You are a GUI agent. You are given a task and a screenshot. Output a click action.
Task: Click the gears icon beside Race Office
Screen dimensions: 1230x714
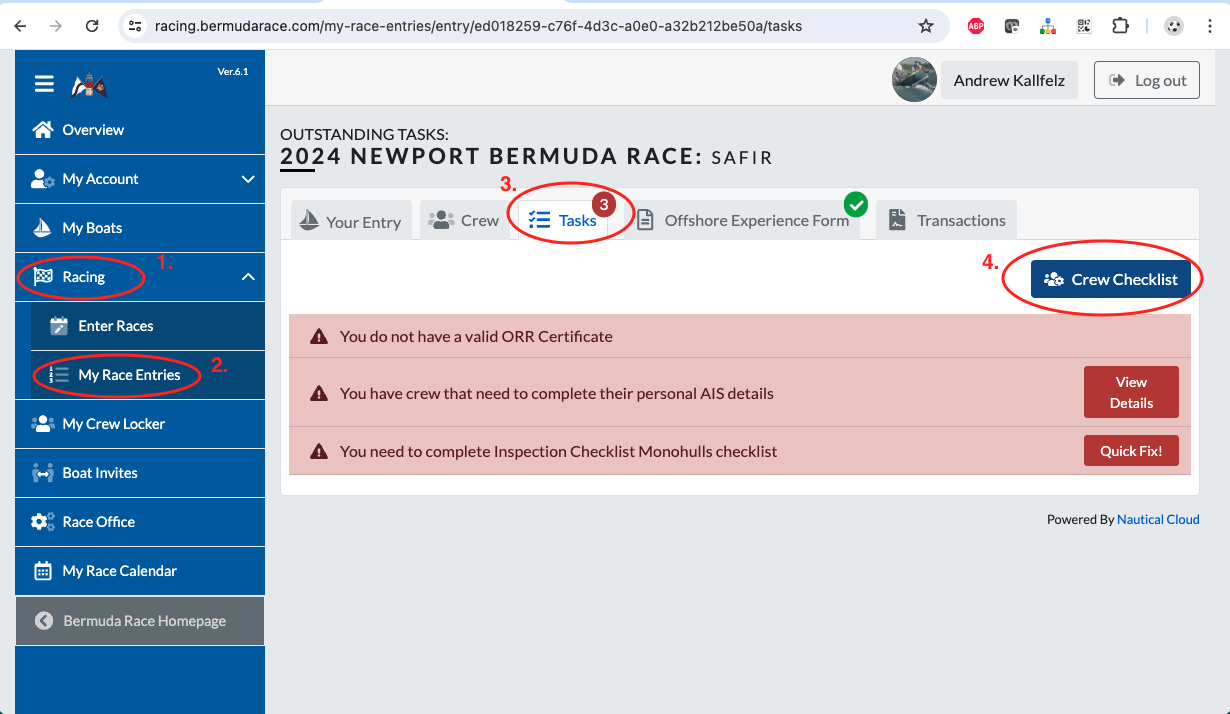point(43,521)
